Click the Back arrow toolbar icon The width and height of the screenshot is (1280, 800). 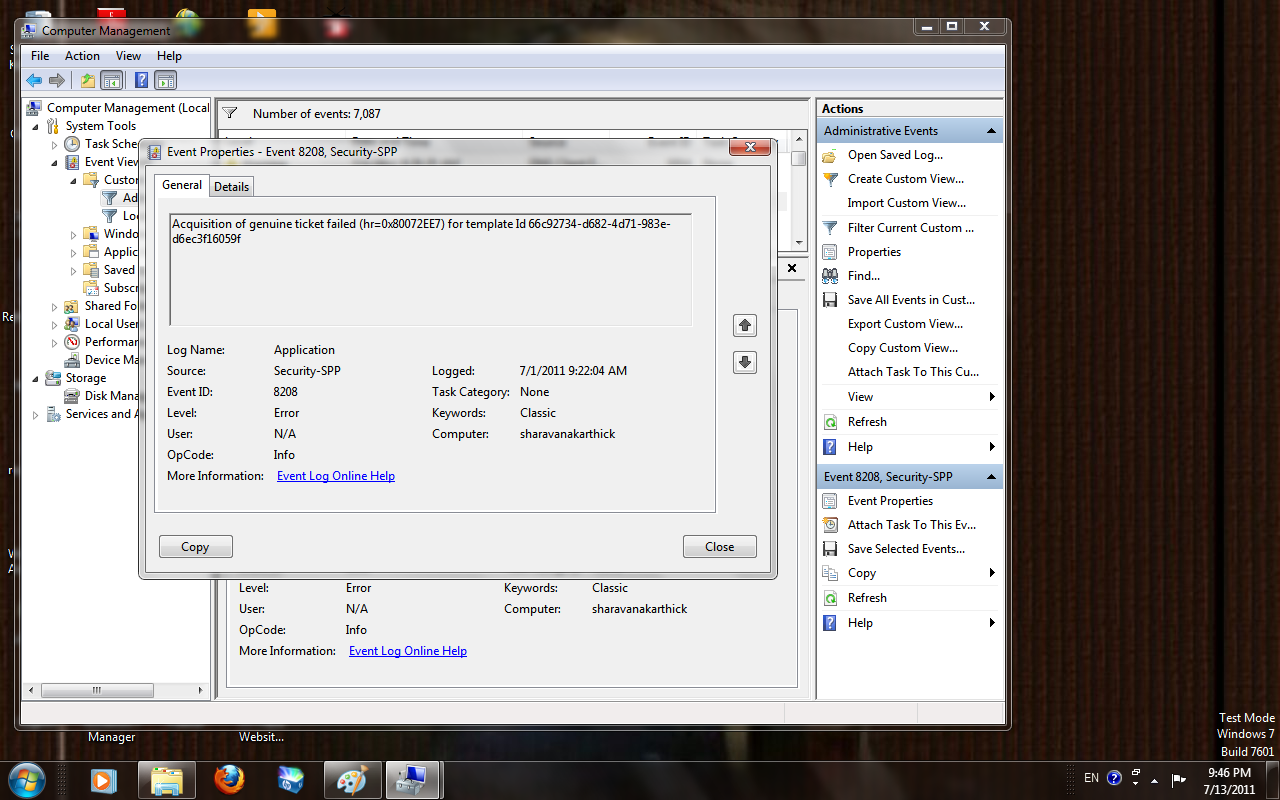(34, 81)
